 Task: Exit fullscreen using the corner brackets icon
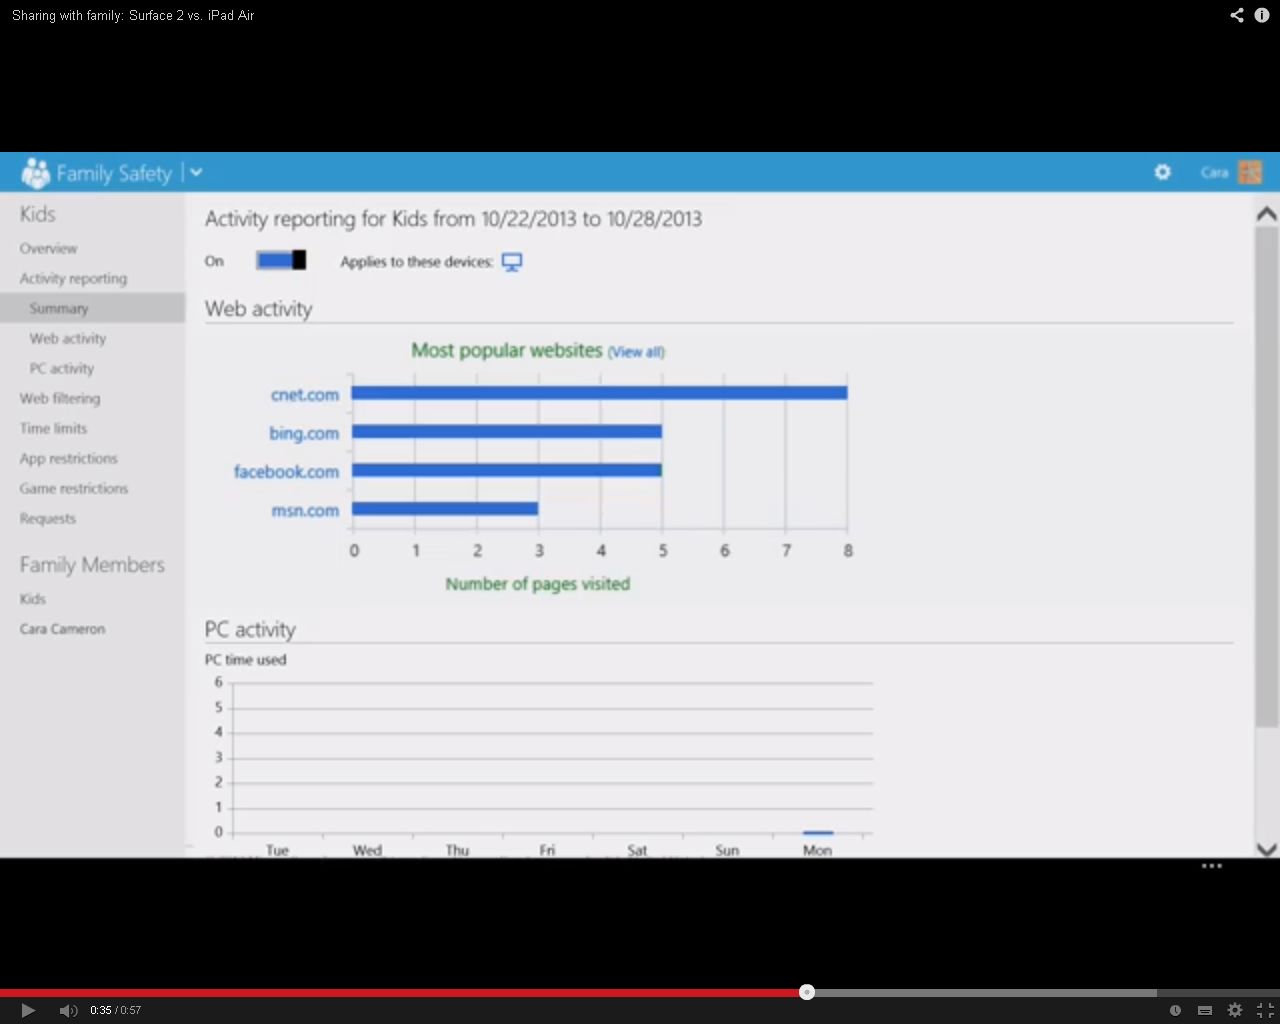pos(1265,1010)
